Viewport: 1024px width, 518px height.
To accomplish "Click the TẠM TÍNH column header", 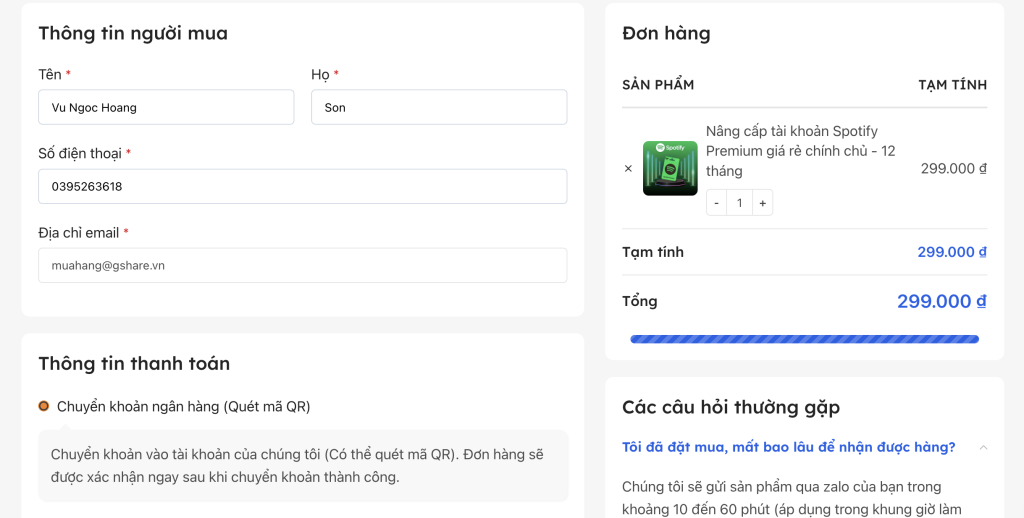I will (952, 85).
